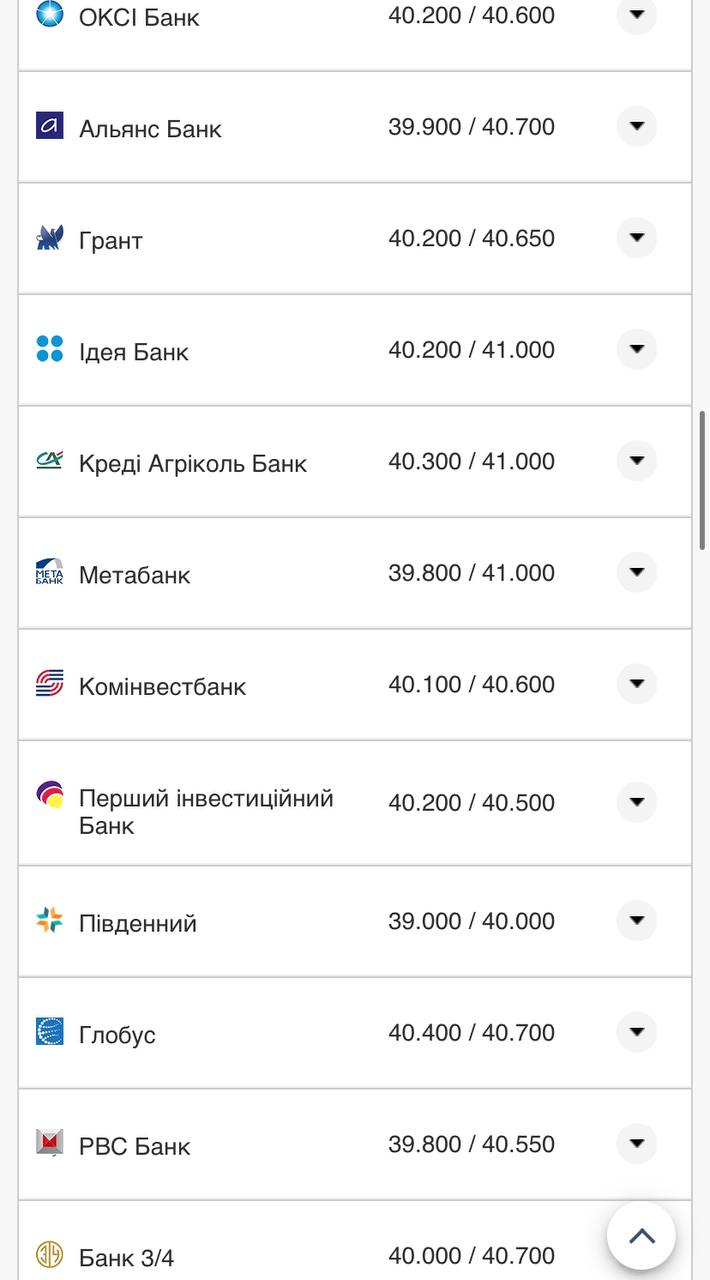Image resolution: width=710 pixels, height=1280 pixels.
Task: Expand Перший інвестиційний Банк details
Action: pos(637,802)
